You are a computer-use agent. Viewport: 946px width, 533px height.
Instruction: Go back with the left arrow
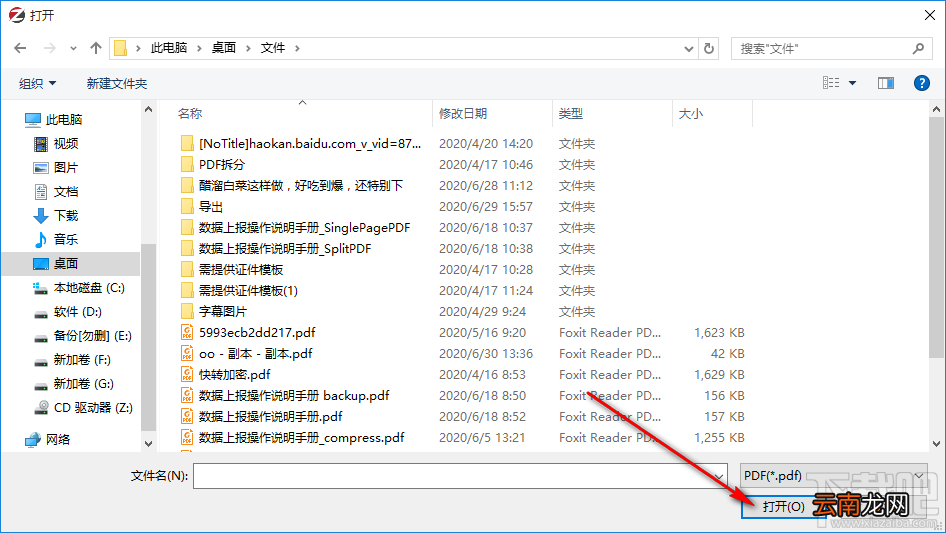pyautogui.click(x=20, y=48)
